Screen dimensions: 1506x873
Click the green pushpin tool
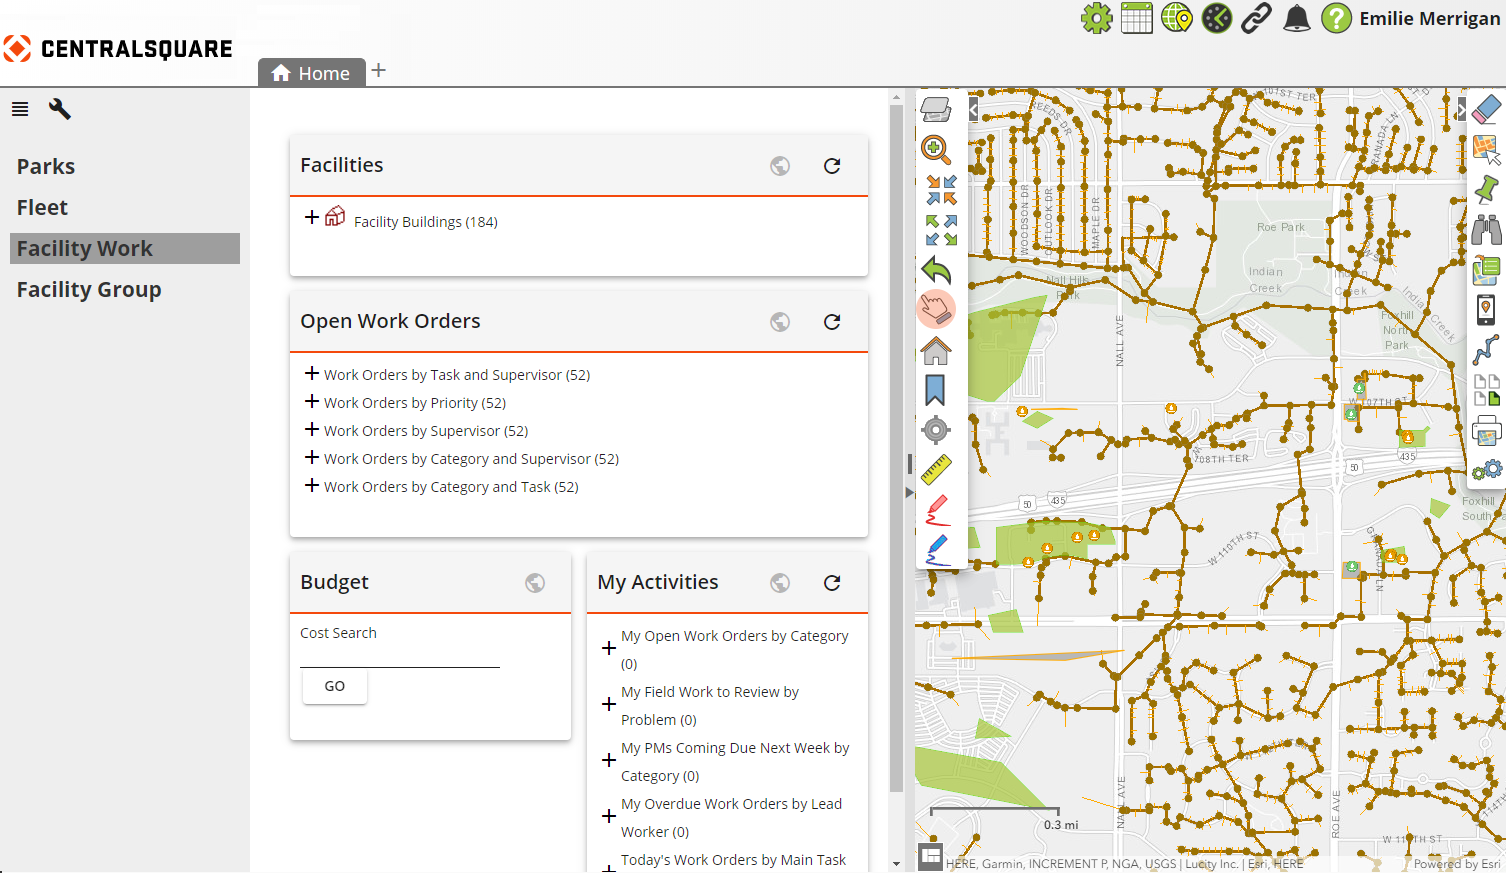1487,189
